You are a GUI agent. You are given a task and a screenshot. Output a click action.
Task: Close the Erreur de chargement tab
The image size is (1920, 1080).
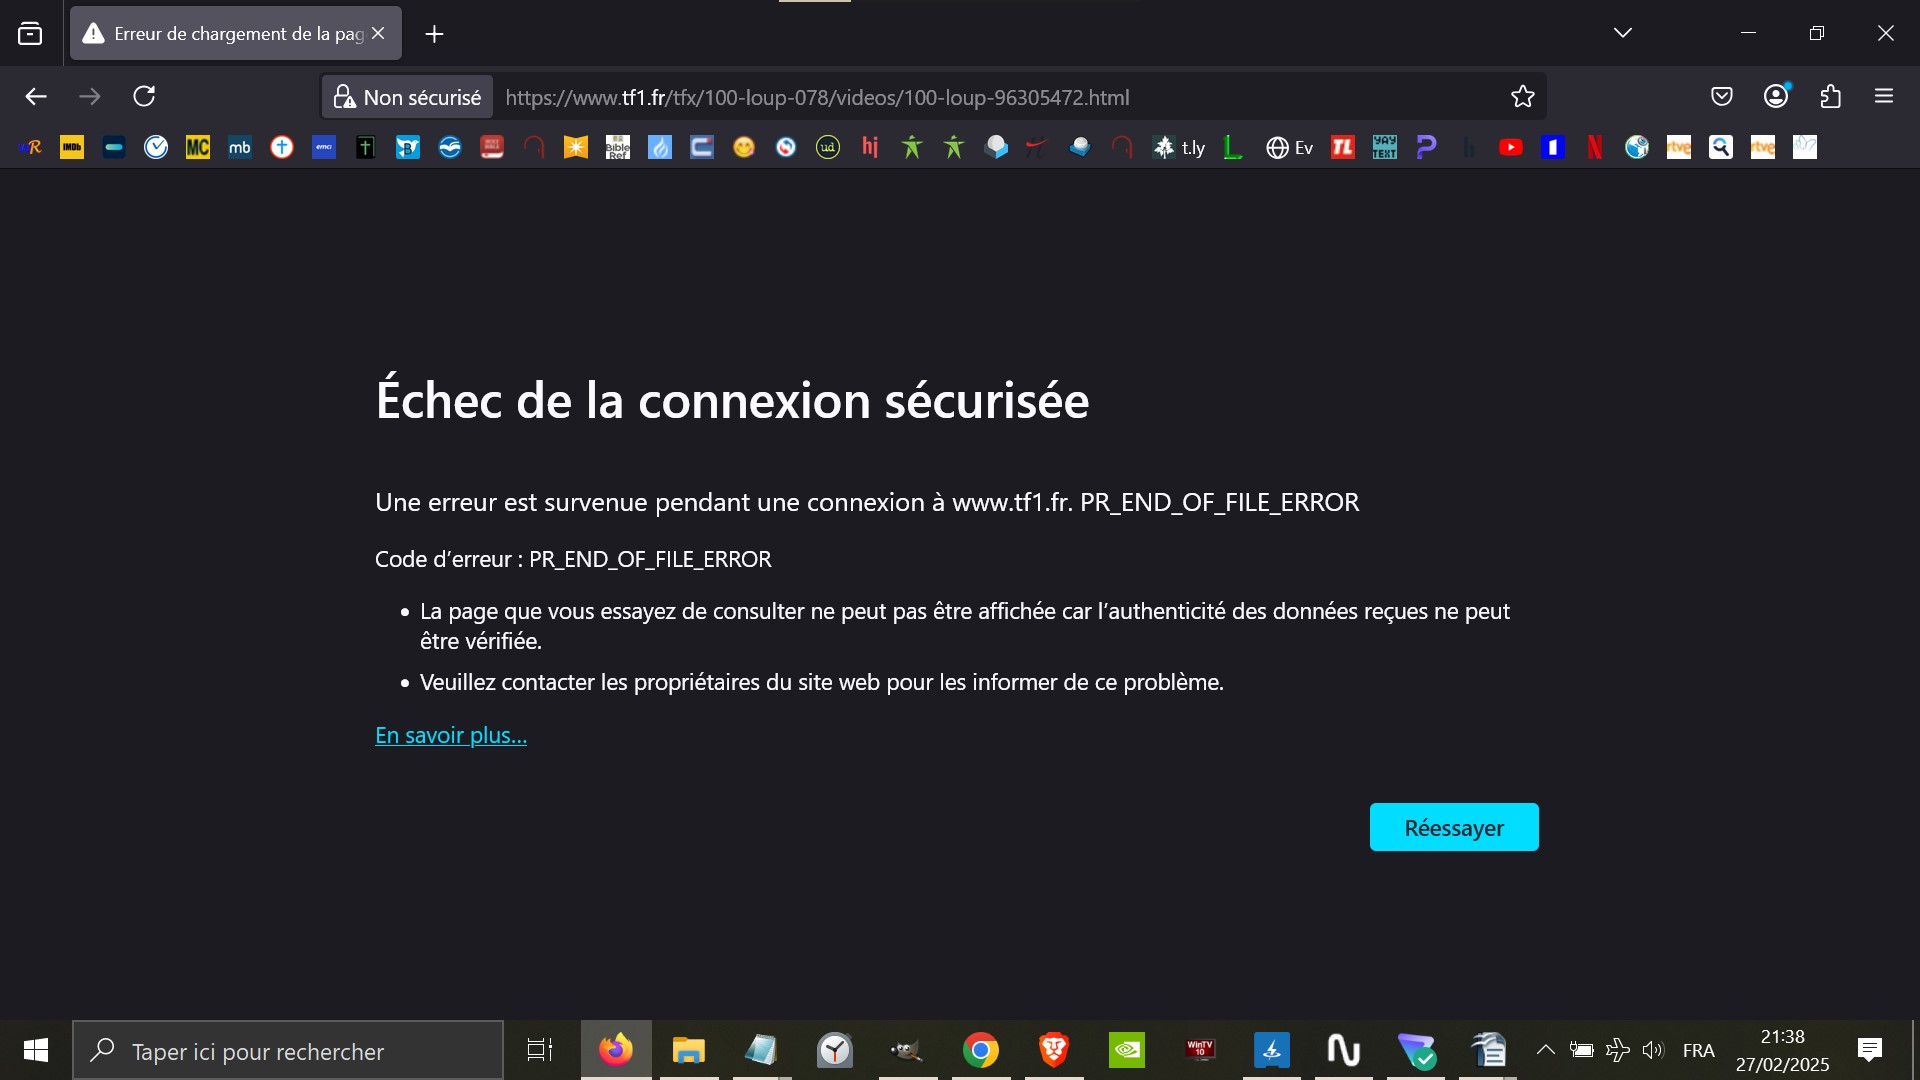click(x=378, y=33)
